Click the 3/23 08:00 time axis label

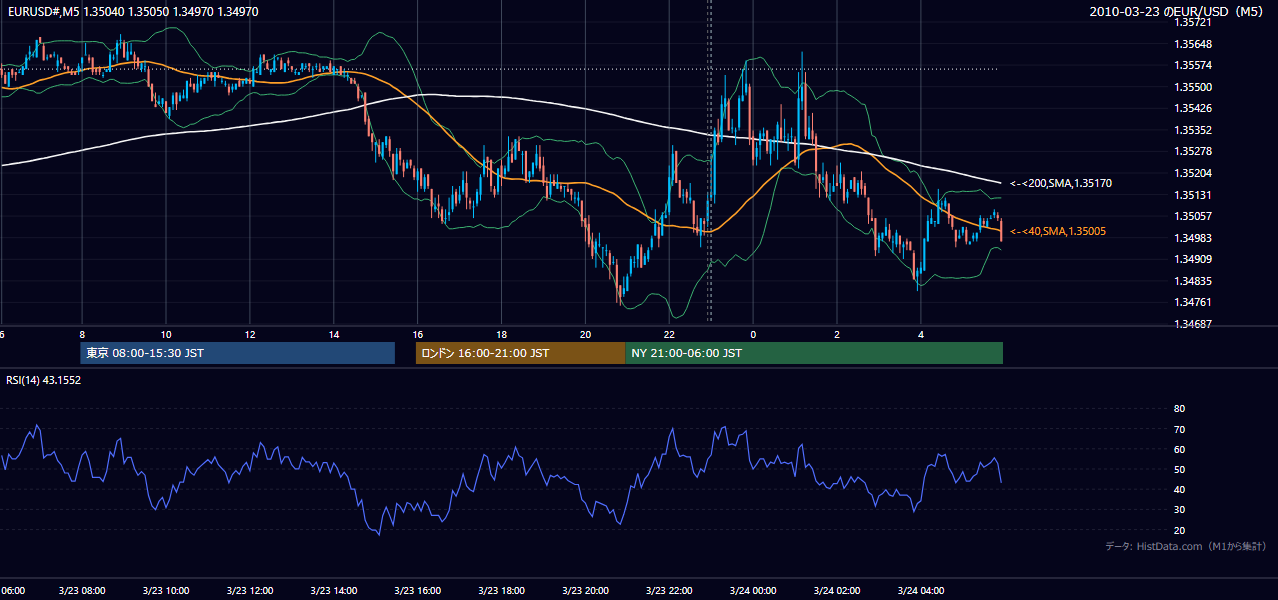pyautogui.click(x=80, y=591)
